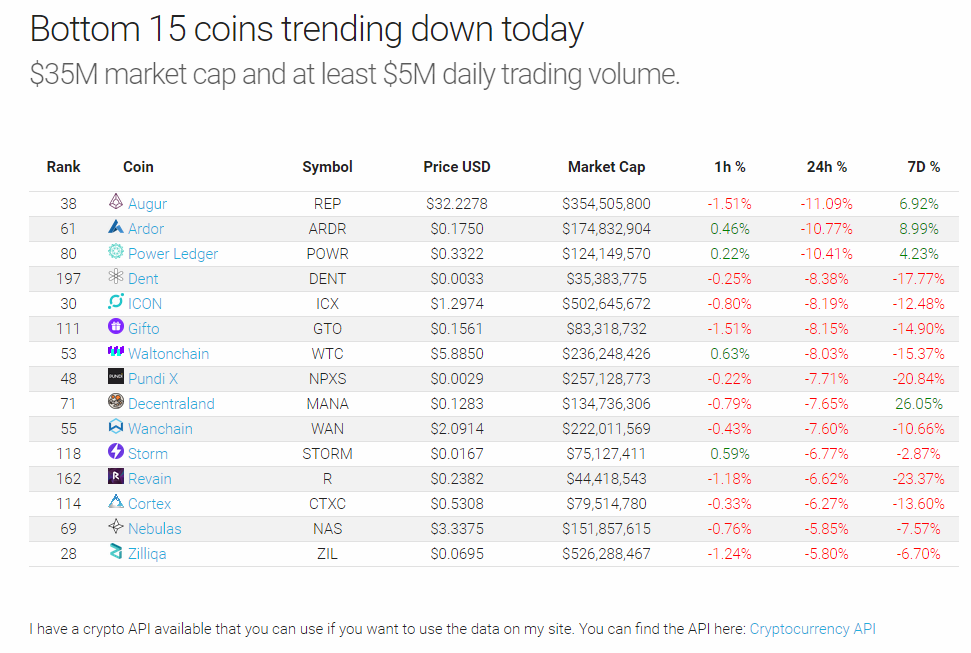Click the Waltonchain logo icon
This screenshot has width=971, height=653.
tap(115, 353)
